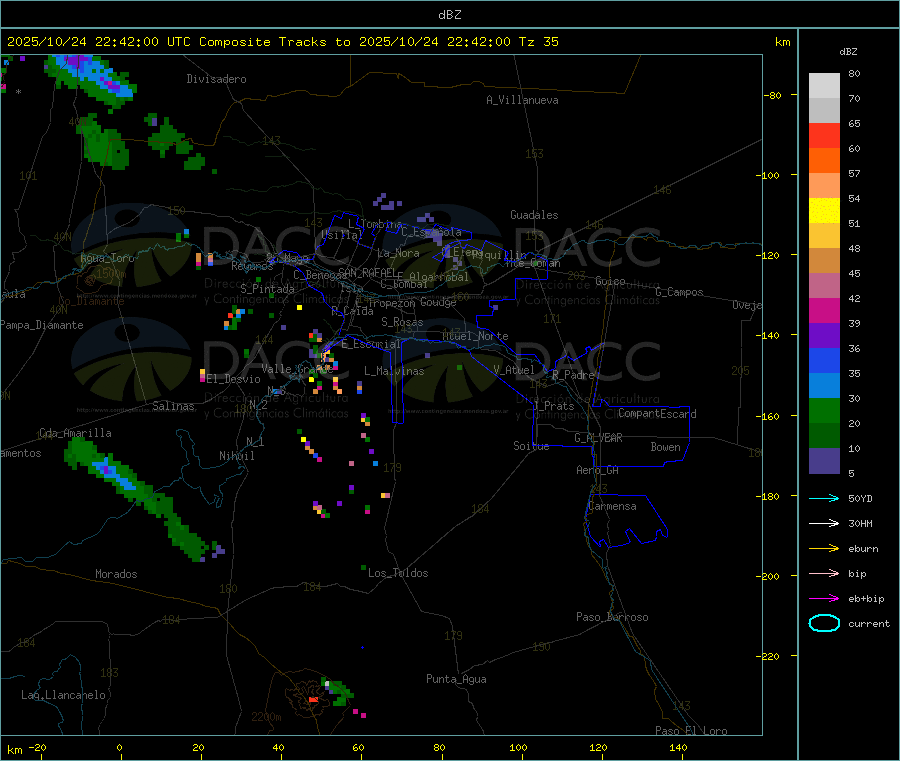This screenshot has width=900, height=761.
Task: Click the 'CompantEscard' map label
Action: click(x=657, y=413)
